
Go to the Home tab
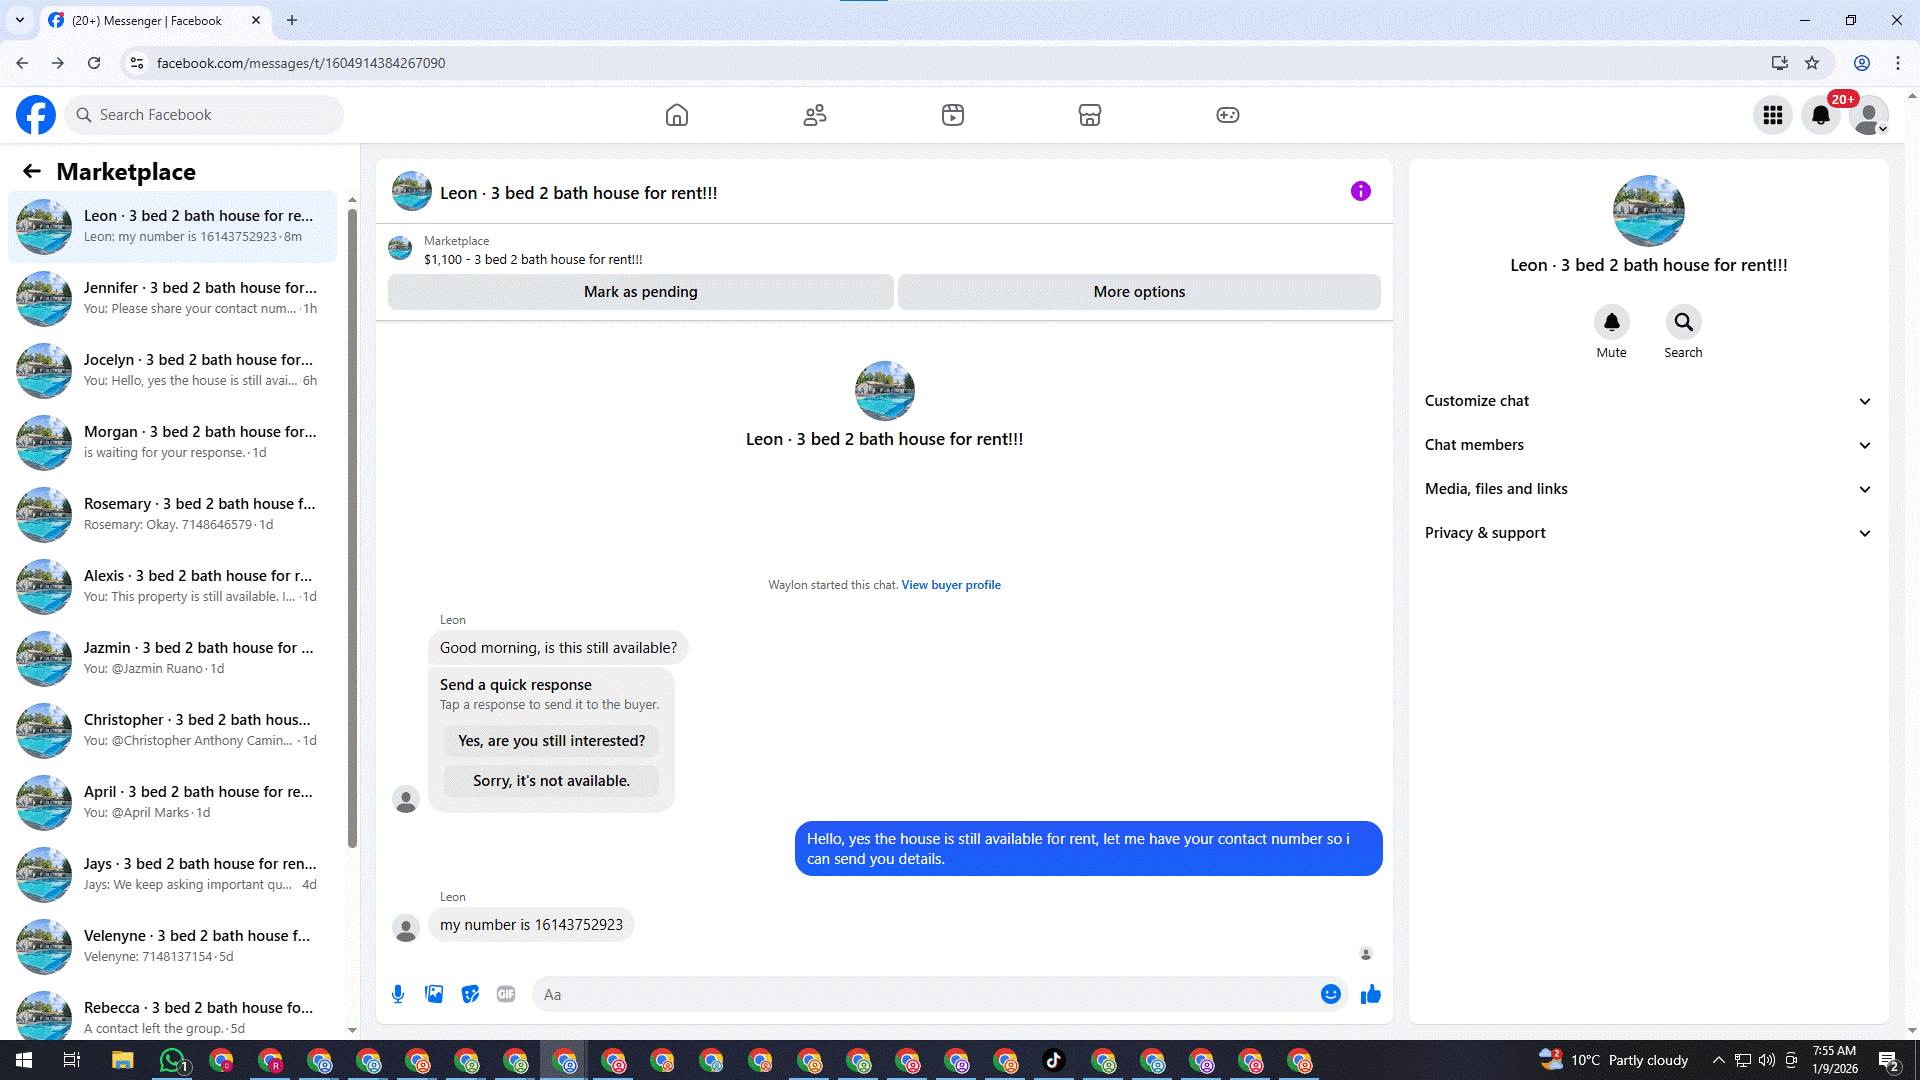[x=677, y=115]
